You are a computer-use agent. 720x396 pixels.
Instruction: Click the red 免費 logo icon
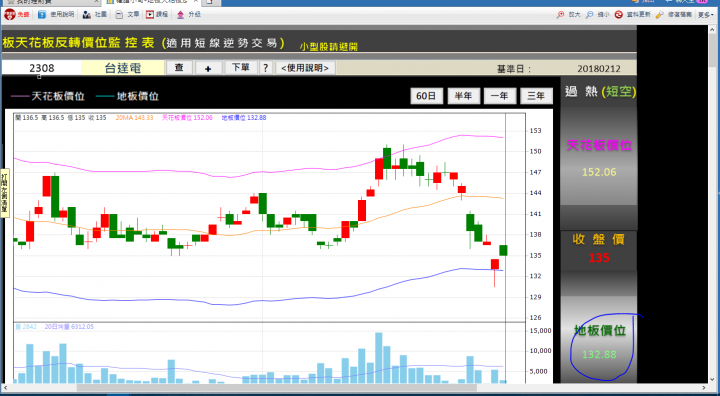click(x=10, y=15)
